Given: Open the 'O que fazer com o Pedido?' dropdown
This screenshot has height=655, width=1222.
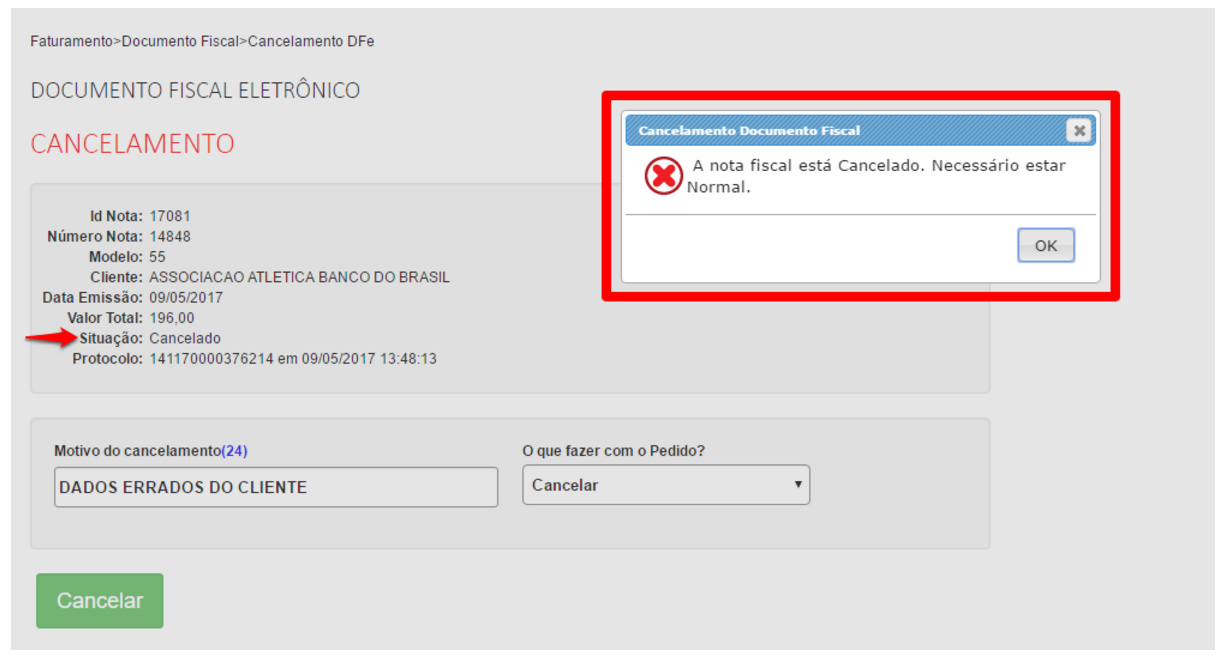Looking at the screenshot, I should click(x=665, y=485).
